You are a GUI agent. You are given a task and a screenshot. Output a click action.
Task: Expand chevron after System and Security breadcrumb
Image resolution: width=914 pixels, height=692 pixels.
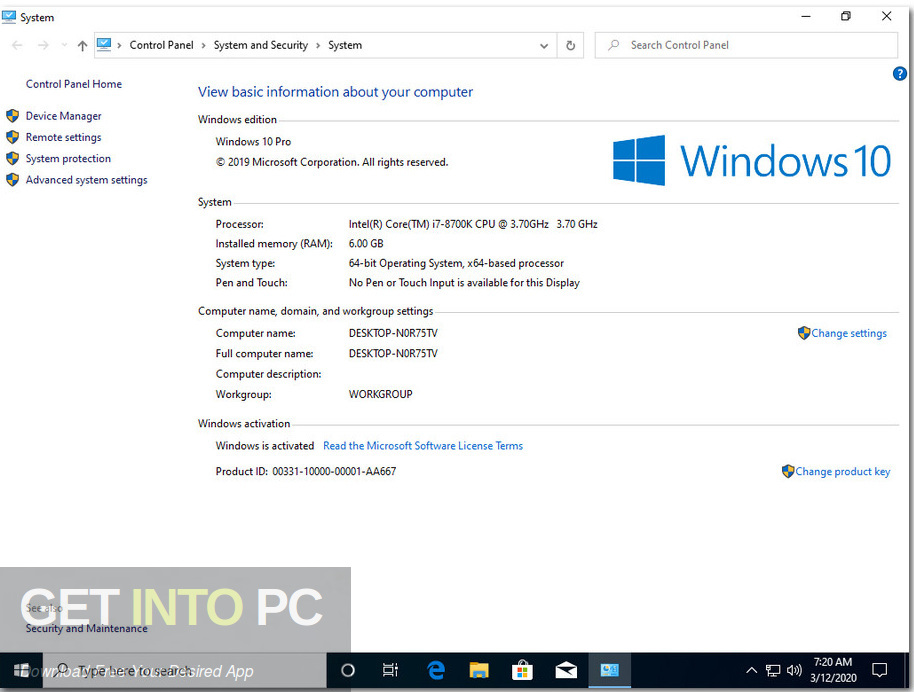coord(318,45)
